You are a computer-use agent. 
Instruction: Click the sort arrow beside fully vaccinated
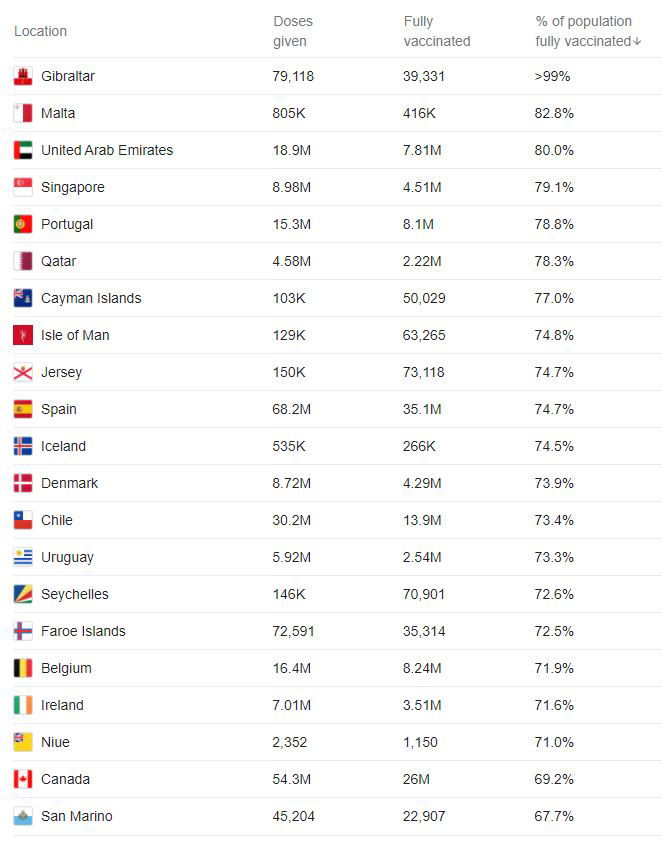tap(637, 42)
